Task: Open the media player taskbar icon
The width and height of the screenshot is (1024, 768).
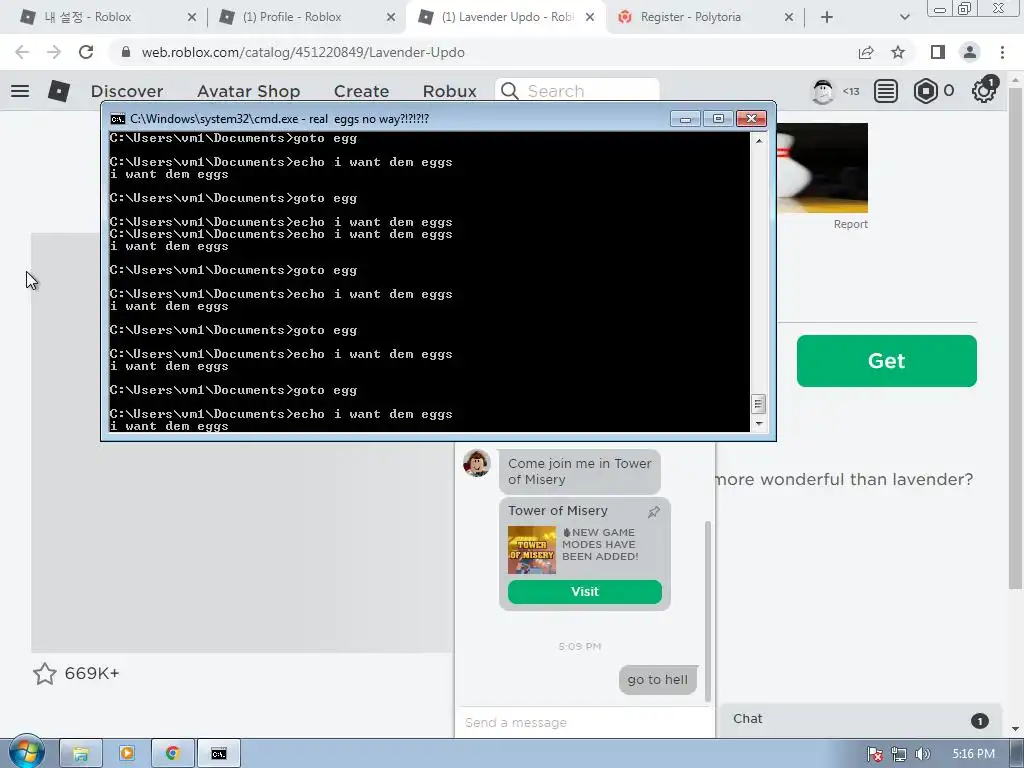Action: 127,754
